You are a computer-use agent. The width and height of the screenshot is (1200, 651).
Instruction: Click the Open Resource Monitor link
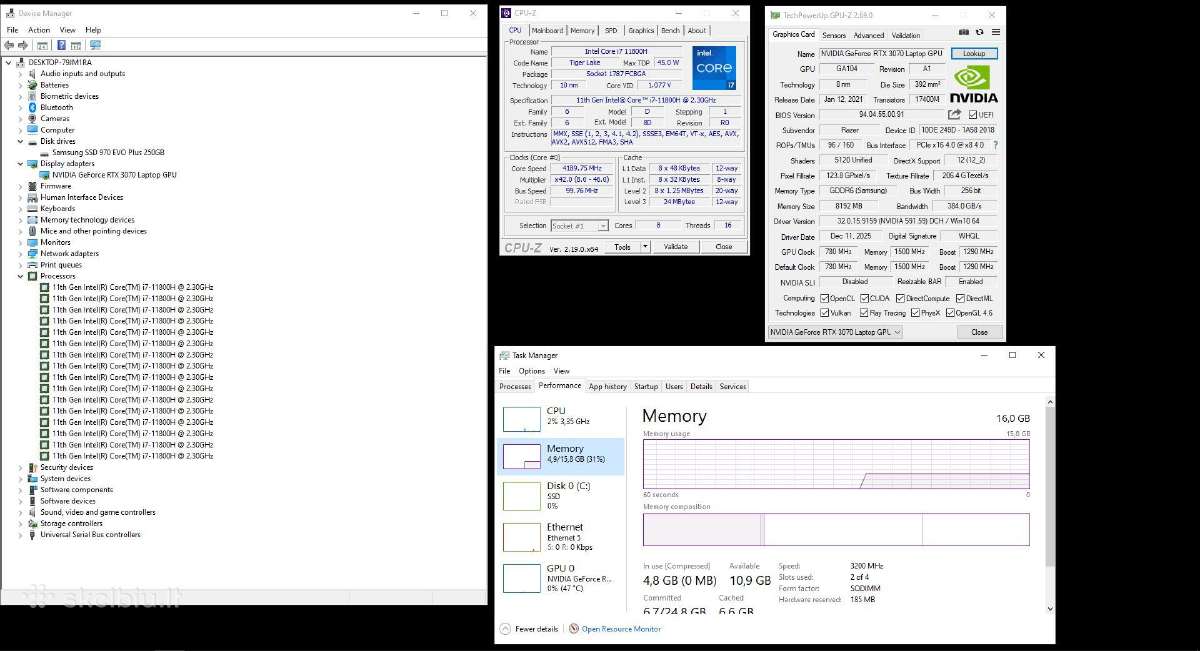tap(621, 629)
